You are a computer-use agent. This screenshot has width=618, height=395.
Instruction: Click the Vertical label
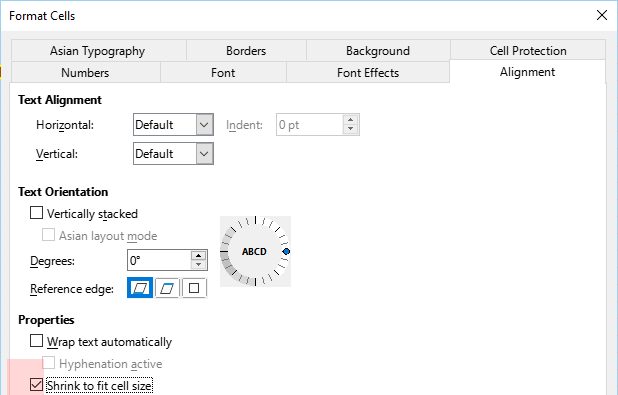57,154
